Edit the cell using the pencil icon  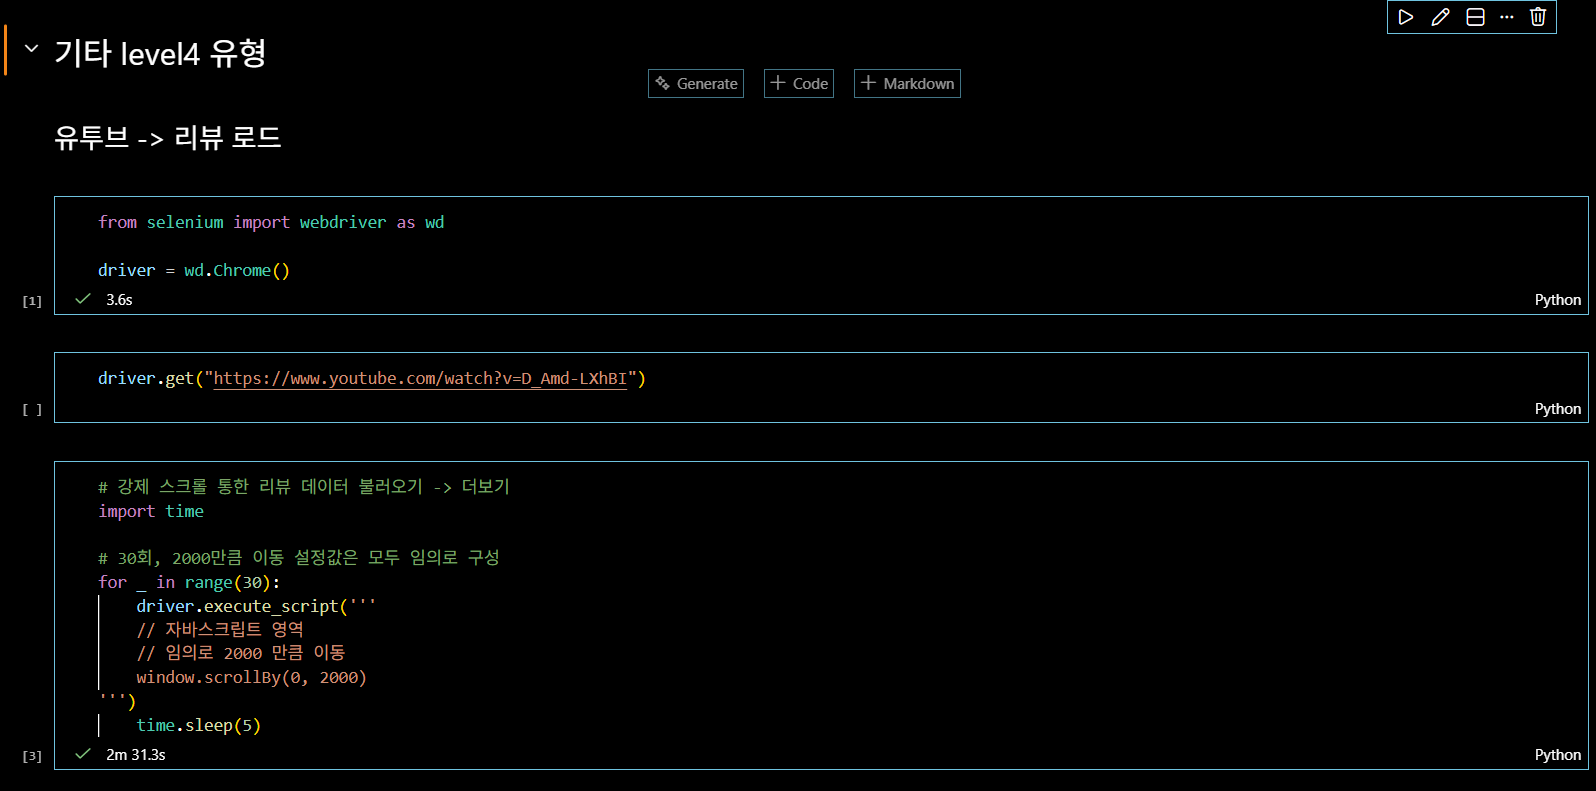tap(1440, 17)
